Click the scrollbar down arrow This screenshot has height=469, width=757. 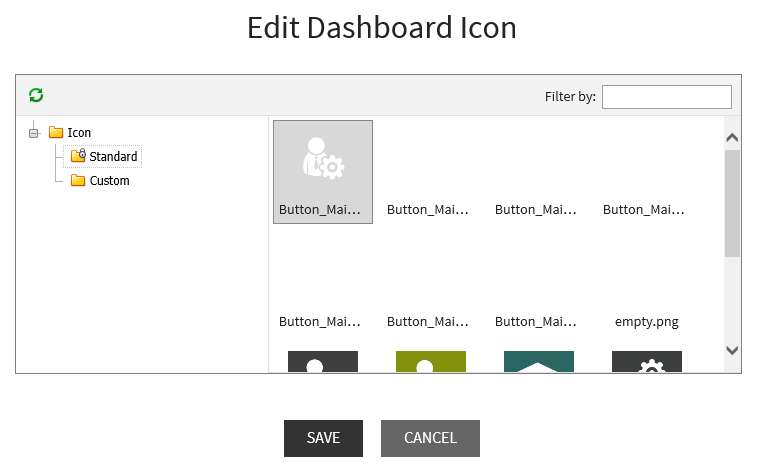[x=732, y=350]
